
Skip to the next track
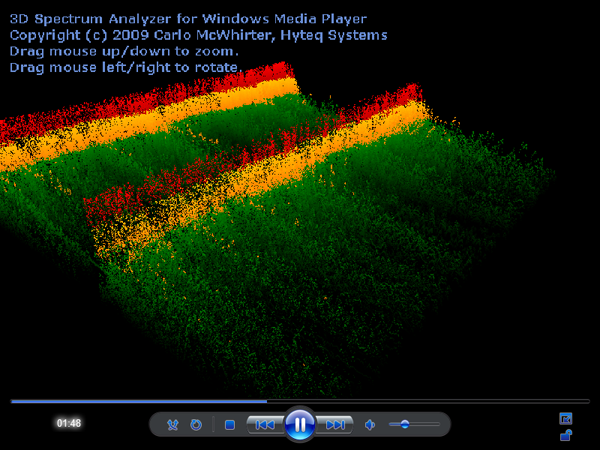pos(334,425)
